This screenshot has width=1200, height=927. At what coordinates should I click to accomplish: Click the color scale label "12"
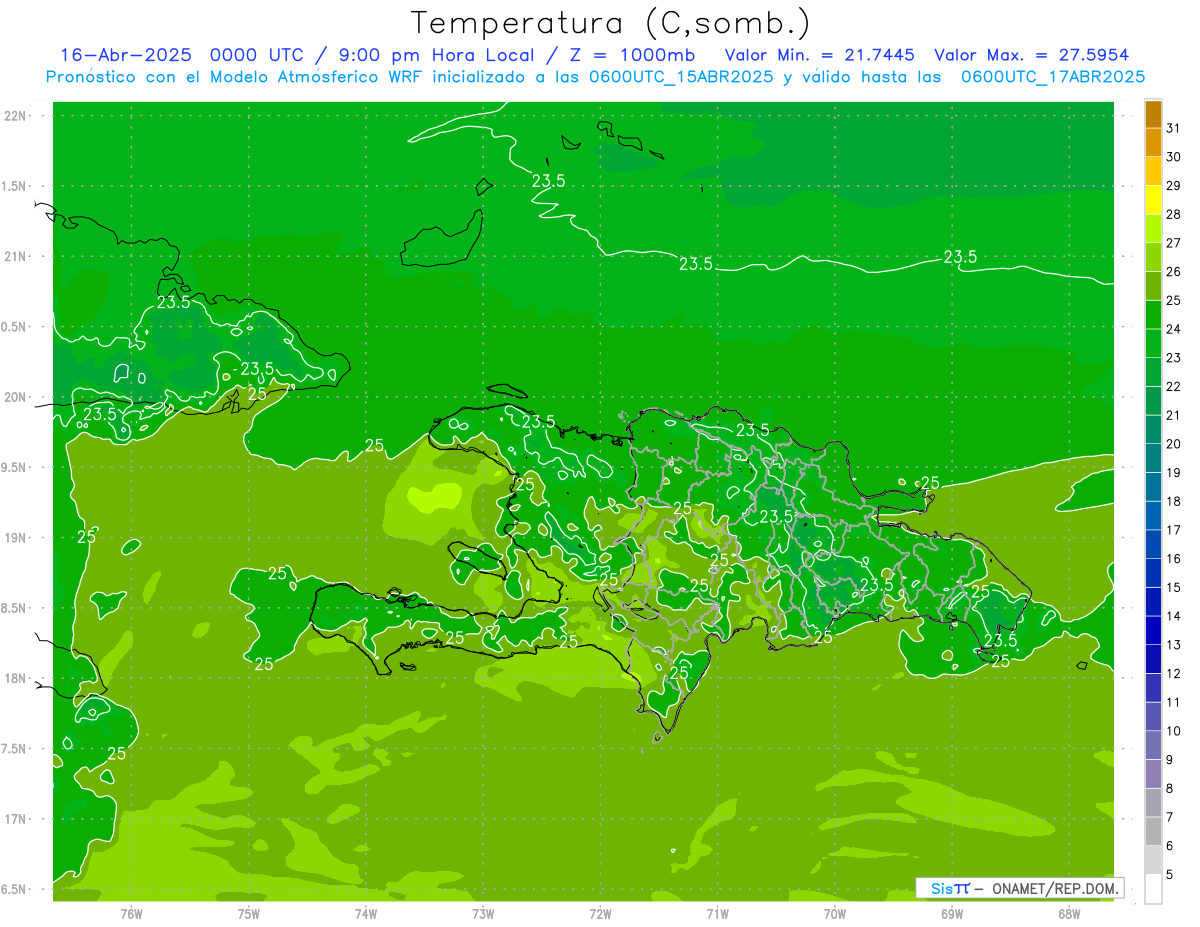(x=1174, y=674)
